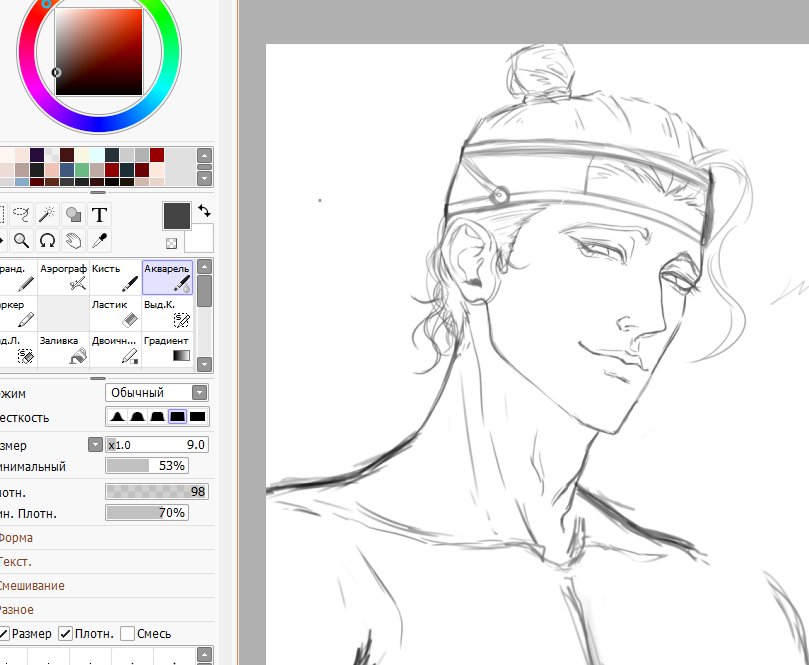The image size is (809, 665).
Task: Pick the dark purple palette swatch
Action: tap(37, 155)
